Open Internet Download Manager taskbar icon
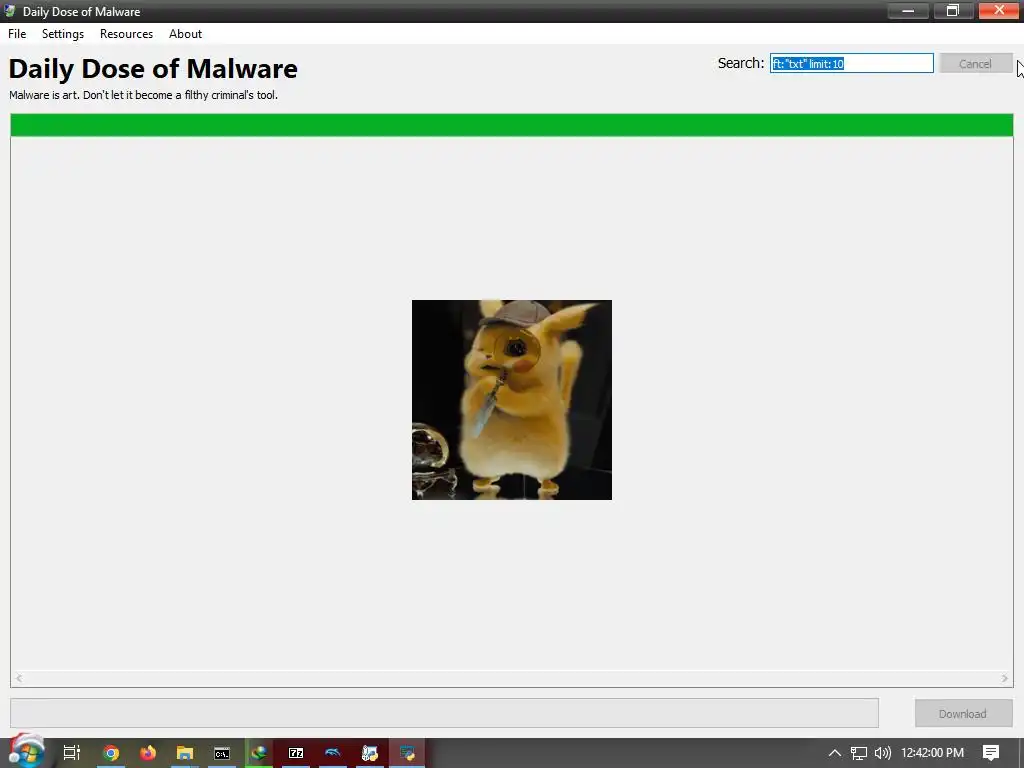The width and height of the screenshot is (1024, 768). 259,753
